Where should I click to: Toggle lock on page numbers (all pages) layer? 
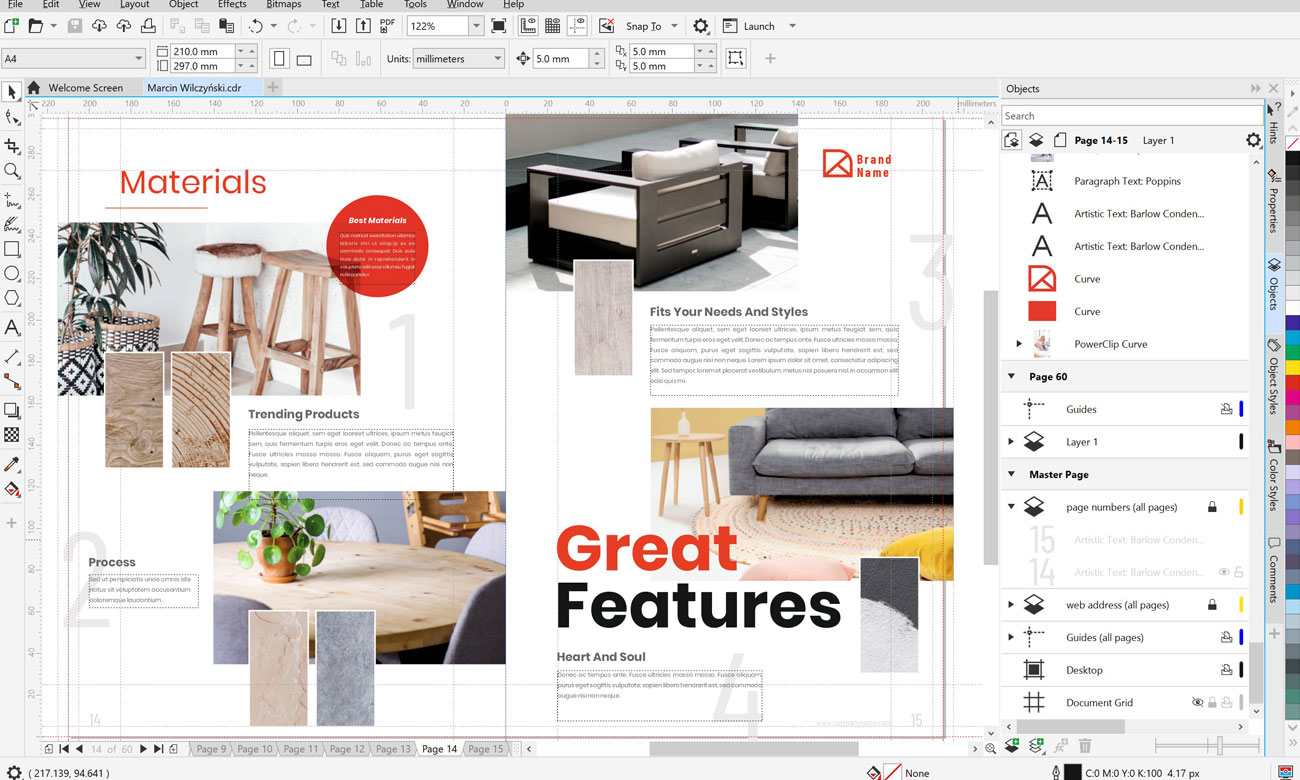(x=1212, y=507)
